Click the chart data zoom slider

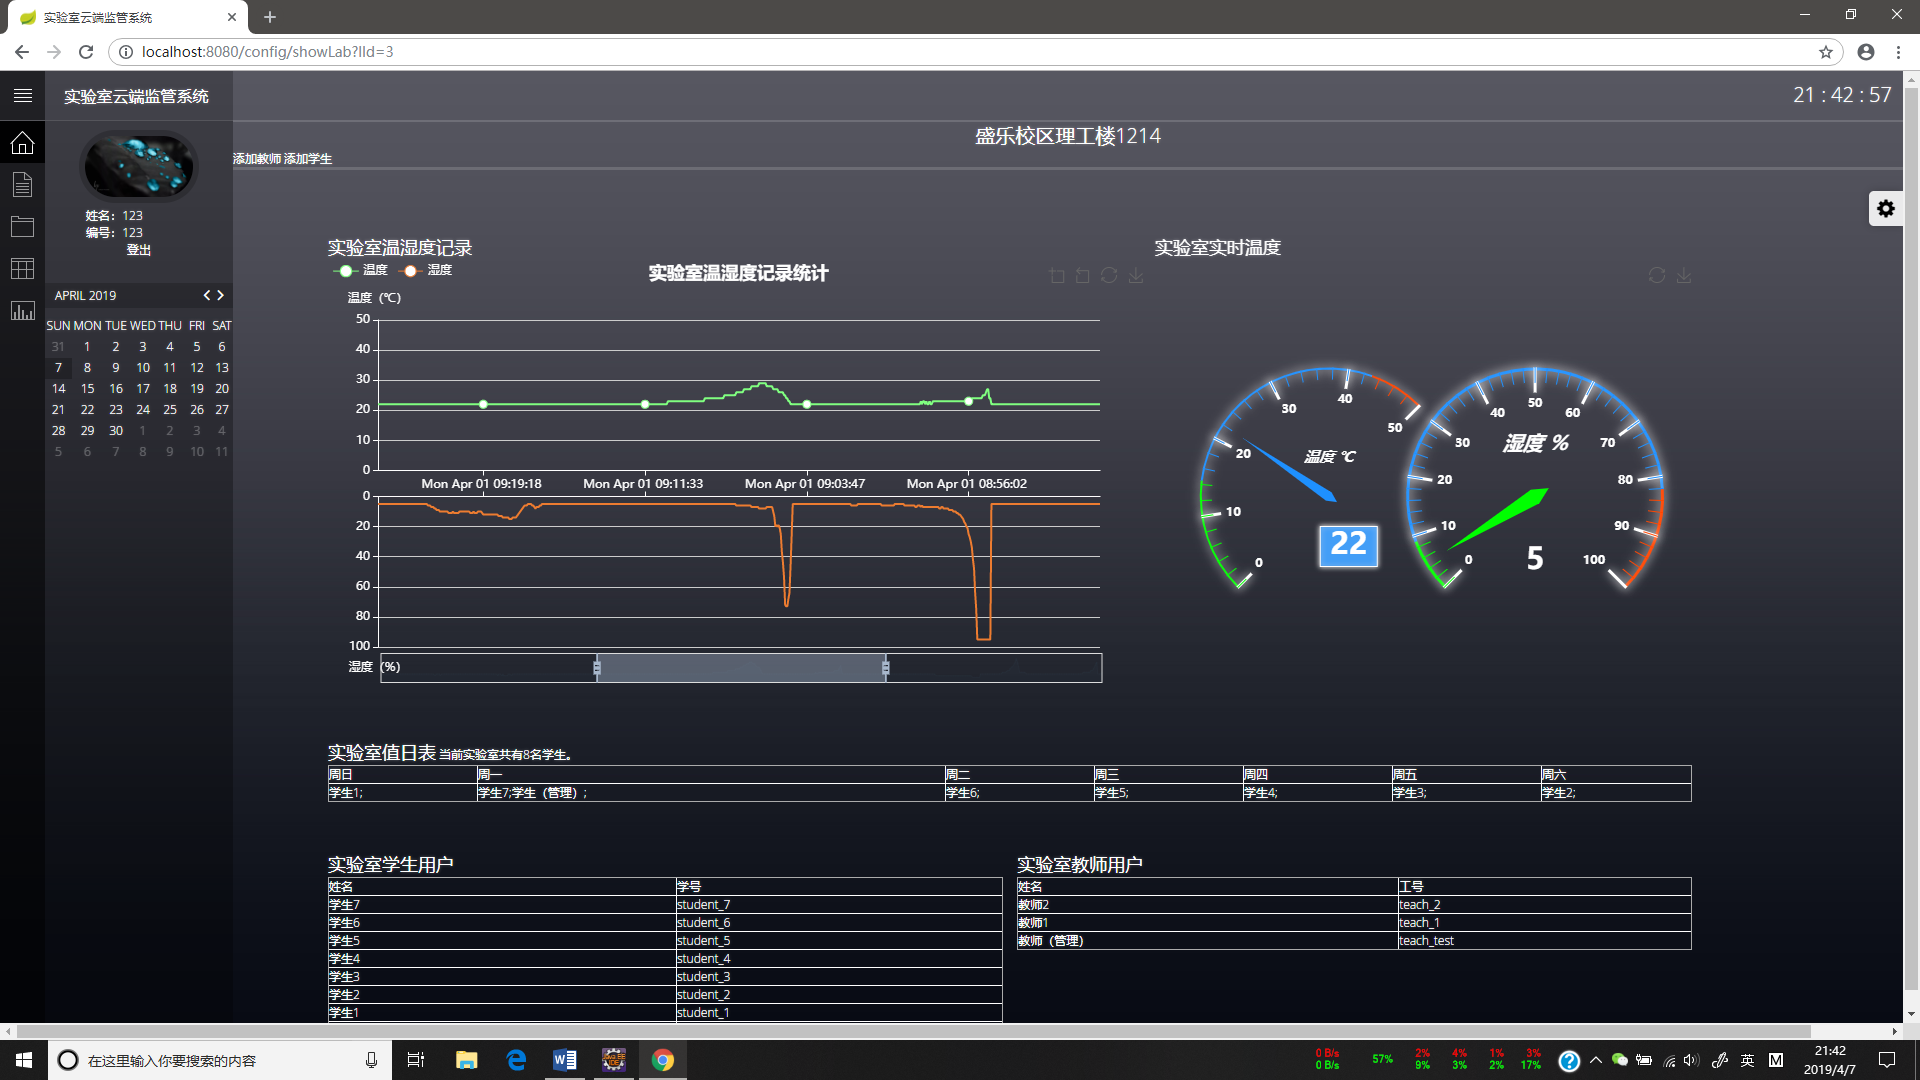740,668
